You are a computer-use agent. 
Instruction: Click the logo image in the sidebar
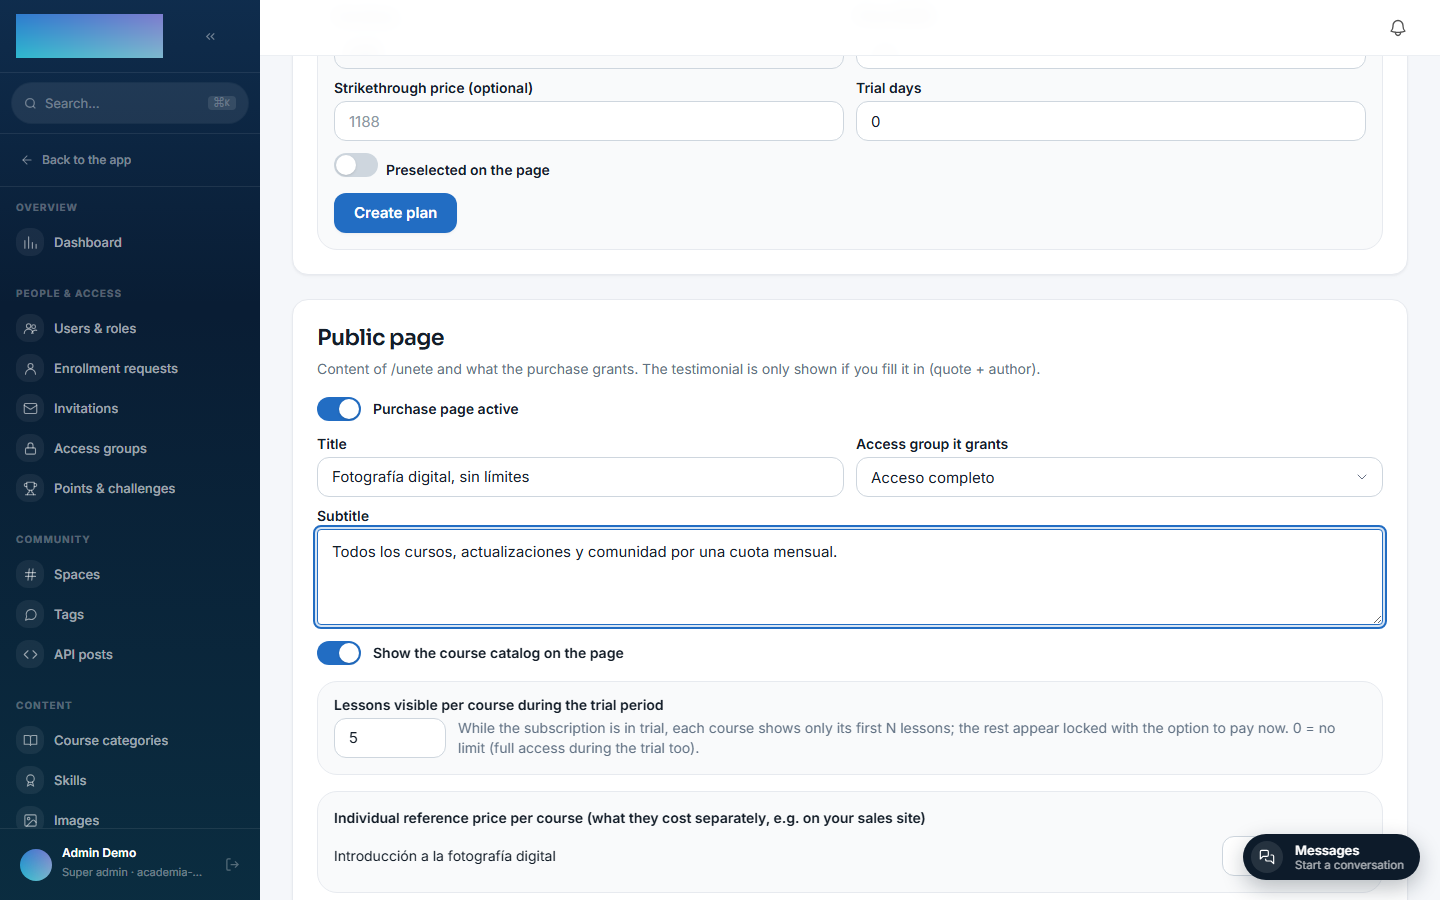89,36
